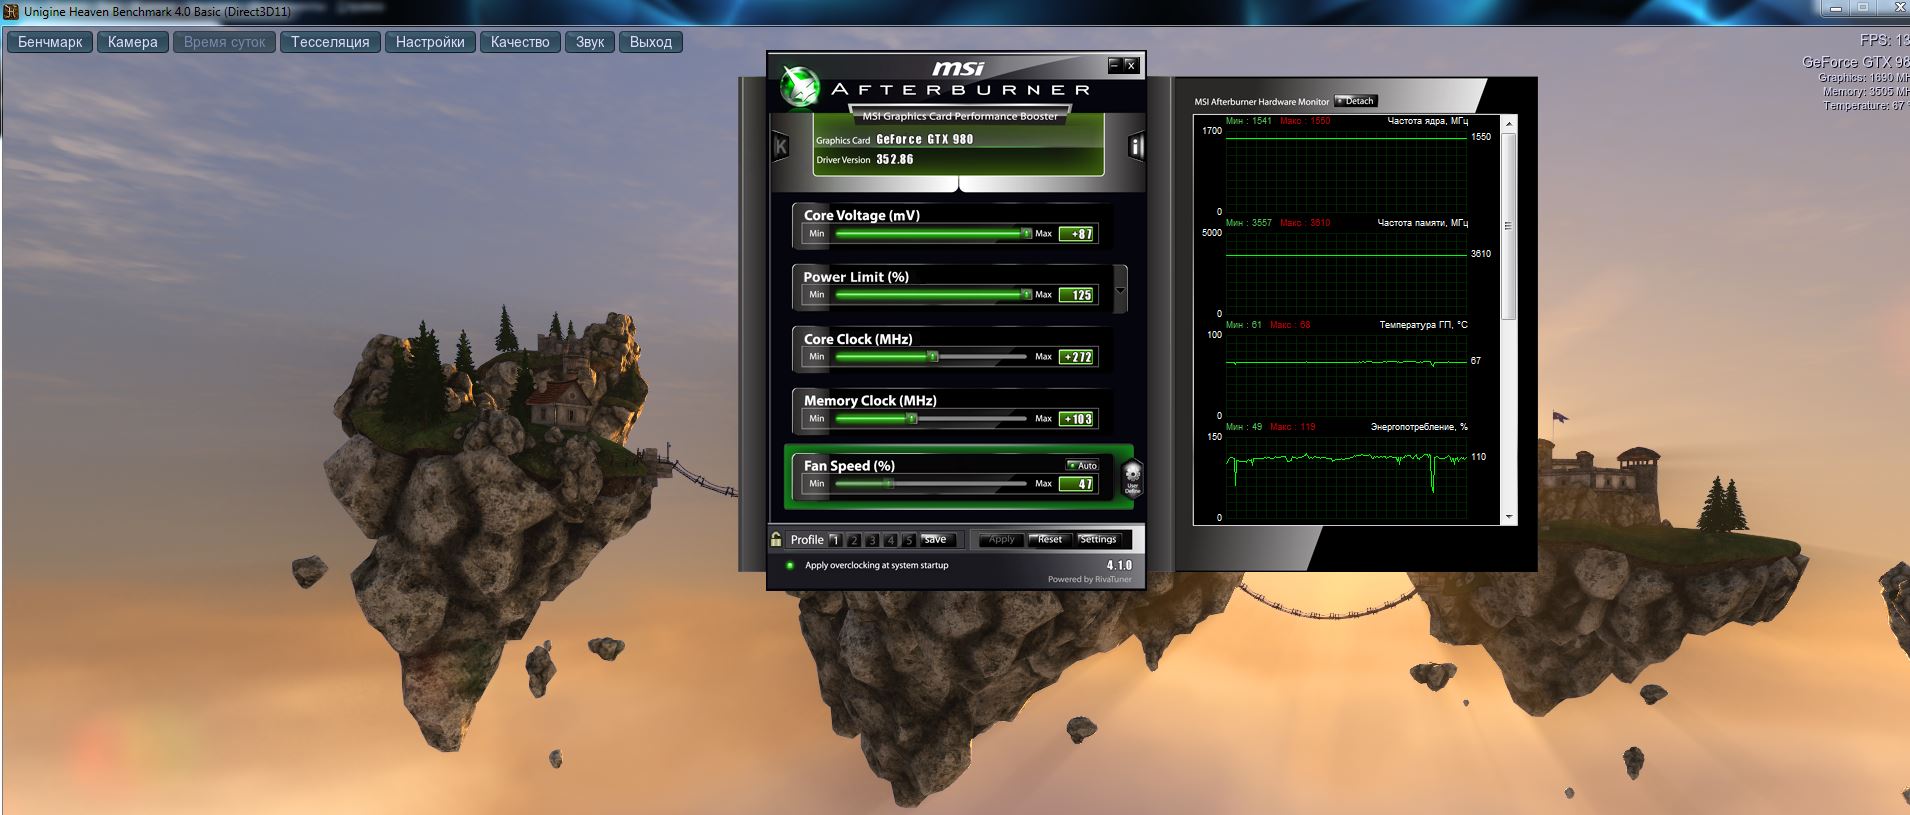
Task: Expand the Power Limit arrow panel
Action: coord(1120,290)
